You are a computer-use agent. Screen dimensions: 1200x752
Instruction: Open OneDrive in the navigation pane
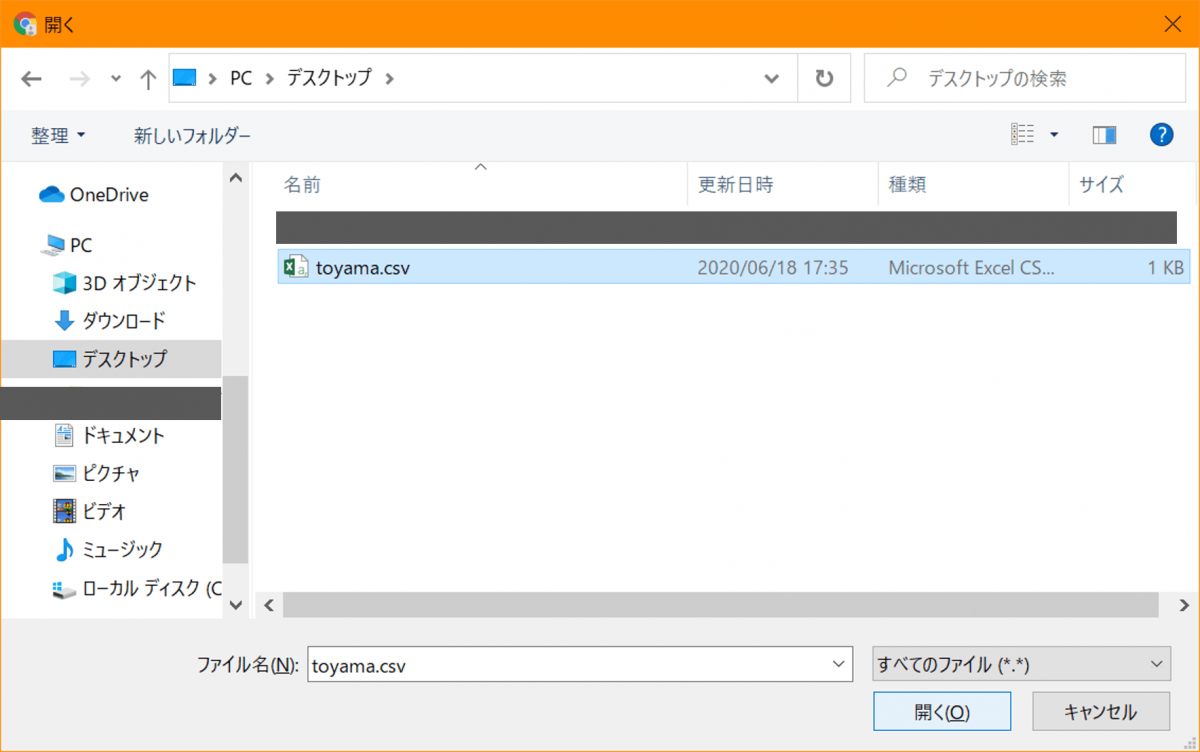click(108, 195)
